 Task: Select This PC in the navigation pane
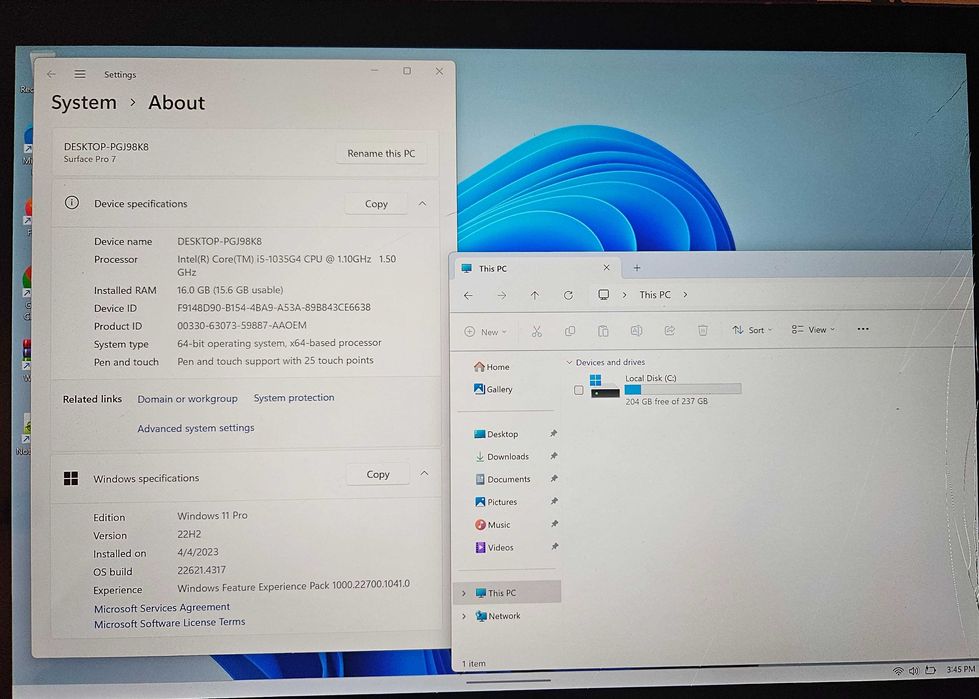(x=508, y=592)
